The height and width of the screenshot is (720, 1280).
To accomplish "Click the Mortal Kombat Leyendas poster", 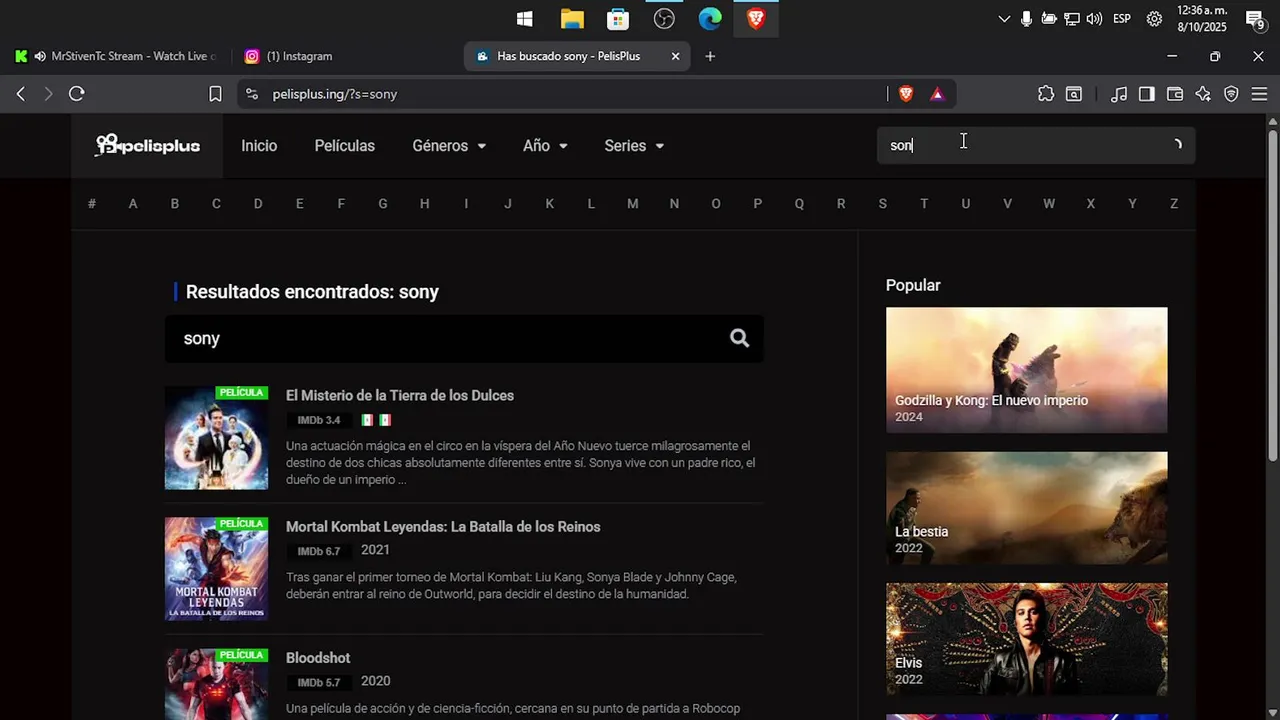I will (x=216, y=569).
